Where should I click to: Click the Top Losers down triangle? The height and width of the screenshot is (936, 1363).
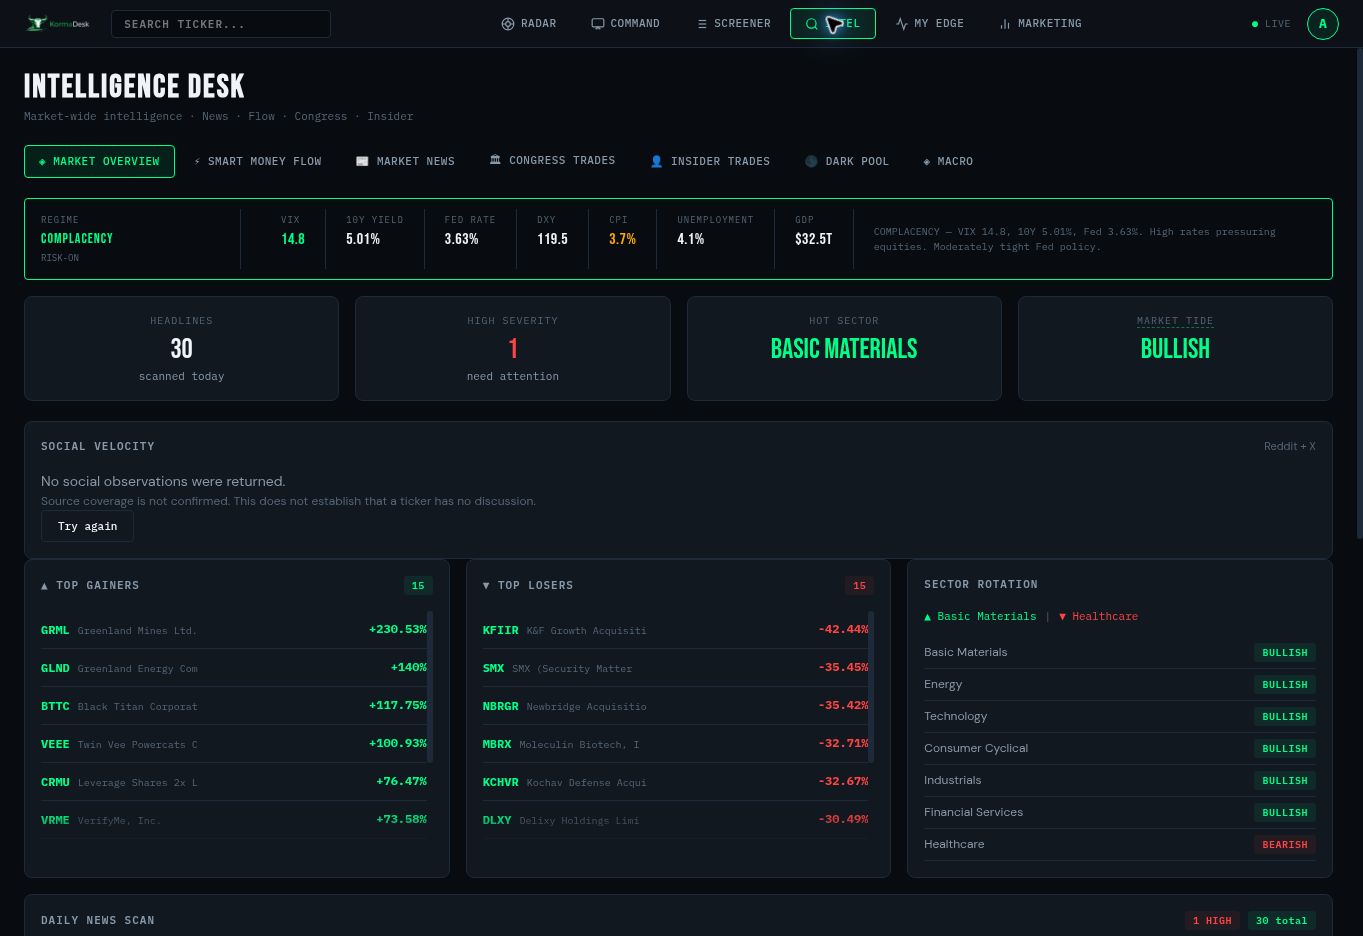click(x=486, y=586)
